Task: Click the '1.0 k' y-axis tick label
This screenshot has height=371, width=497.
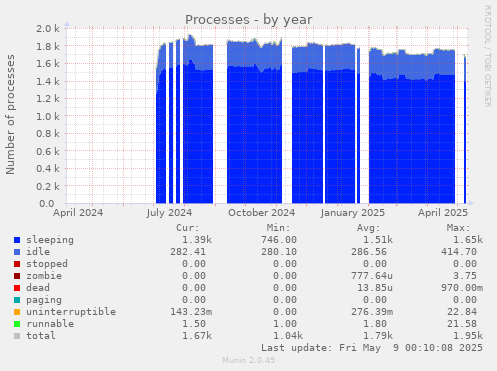Action: tap(48, 117)
